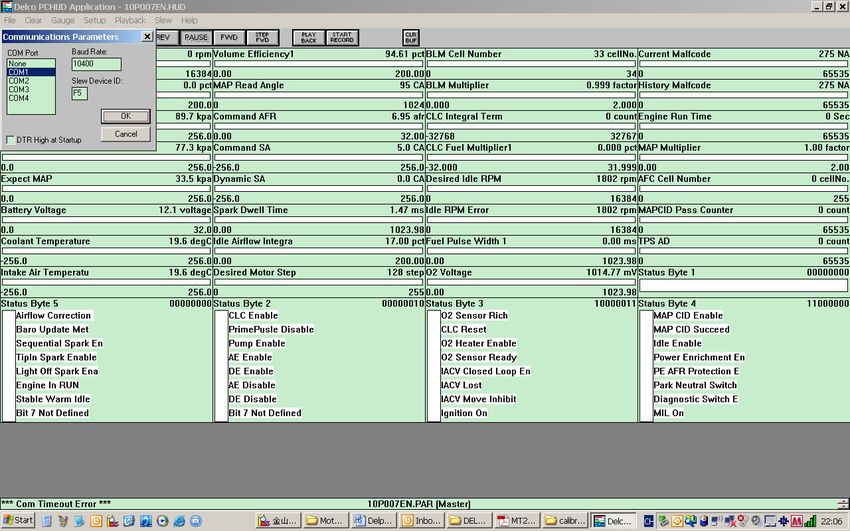This screenshot has height=531, width=850.
Task: Click the Volume Efficiency1 gauge bar
Action: coord(319,64)
